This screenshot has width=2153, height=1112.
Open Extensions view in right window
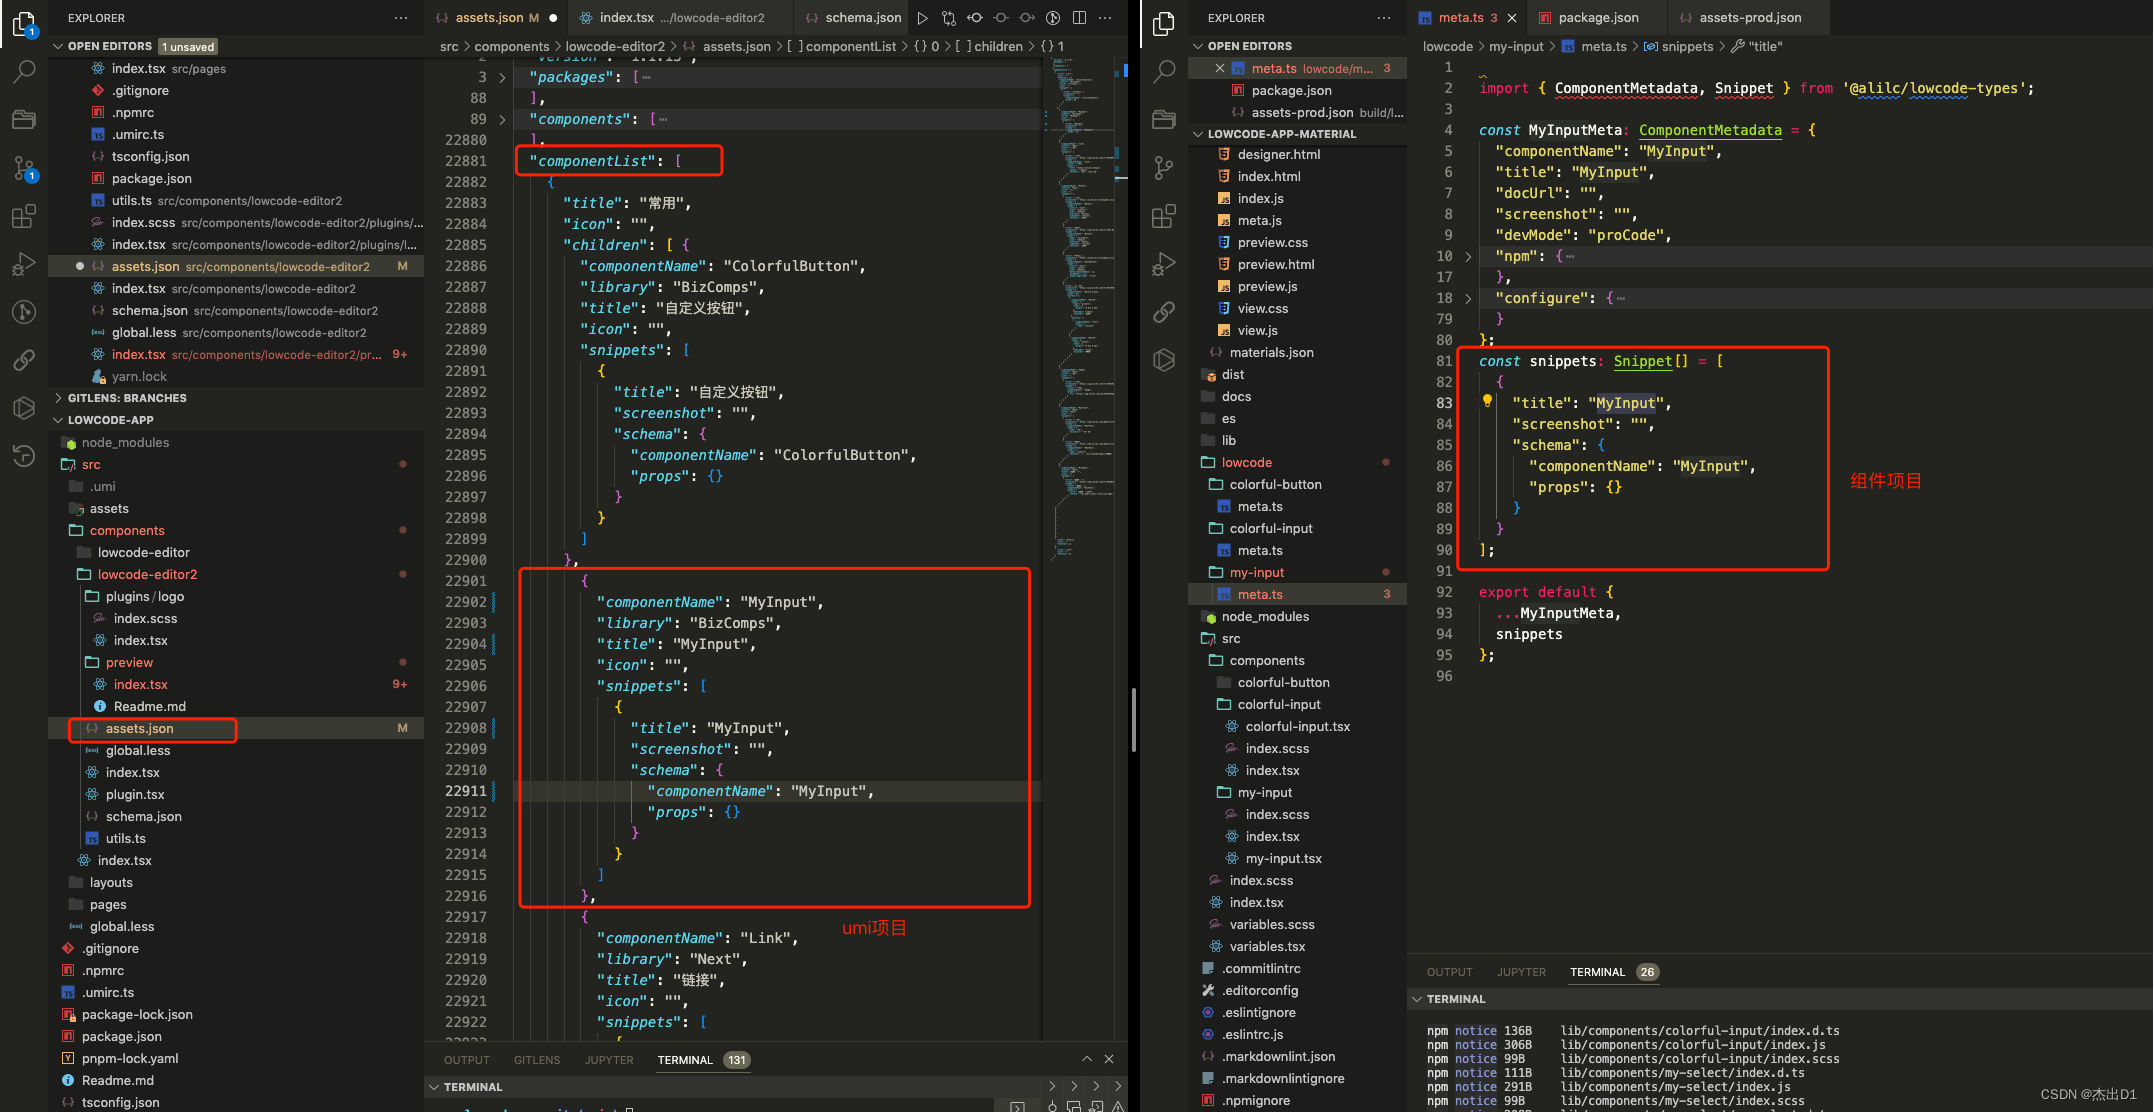pyautogui.click(x=1164, y=216)
